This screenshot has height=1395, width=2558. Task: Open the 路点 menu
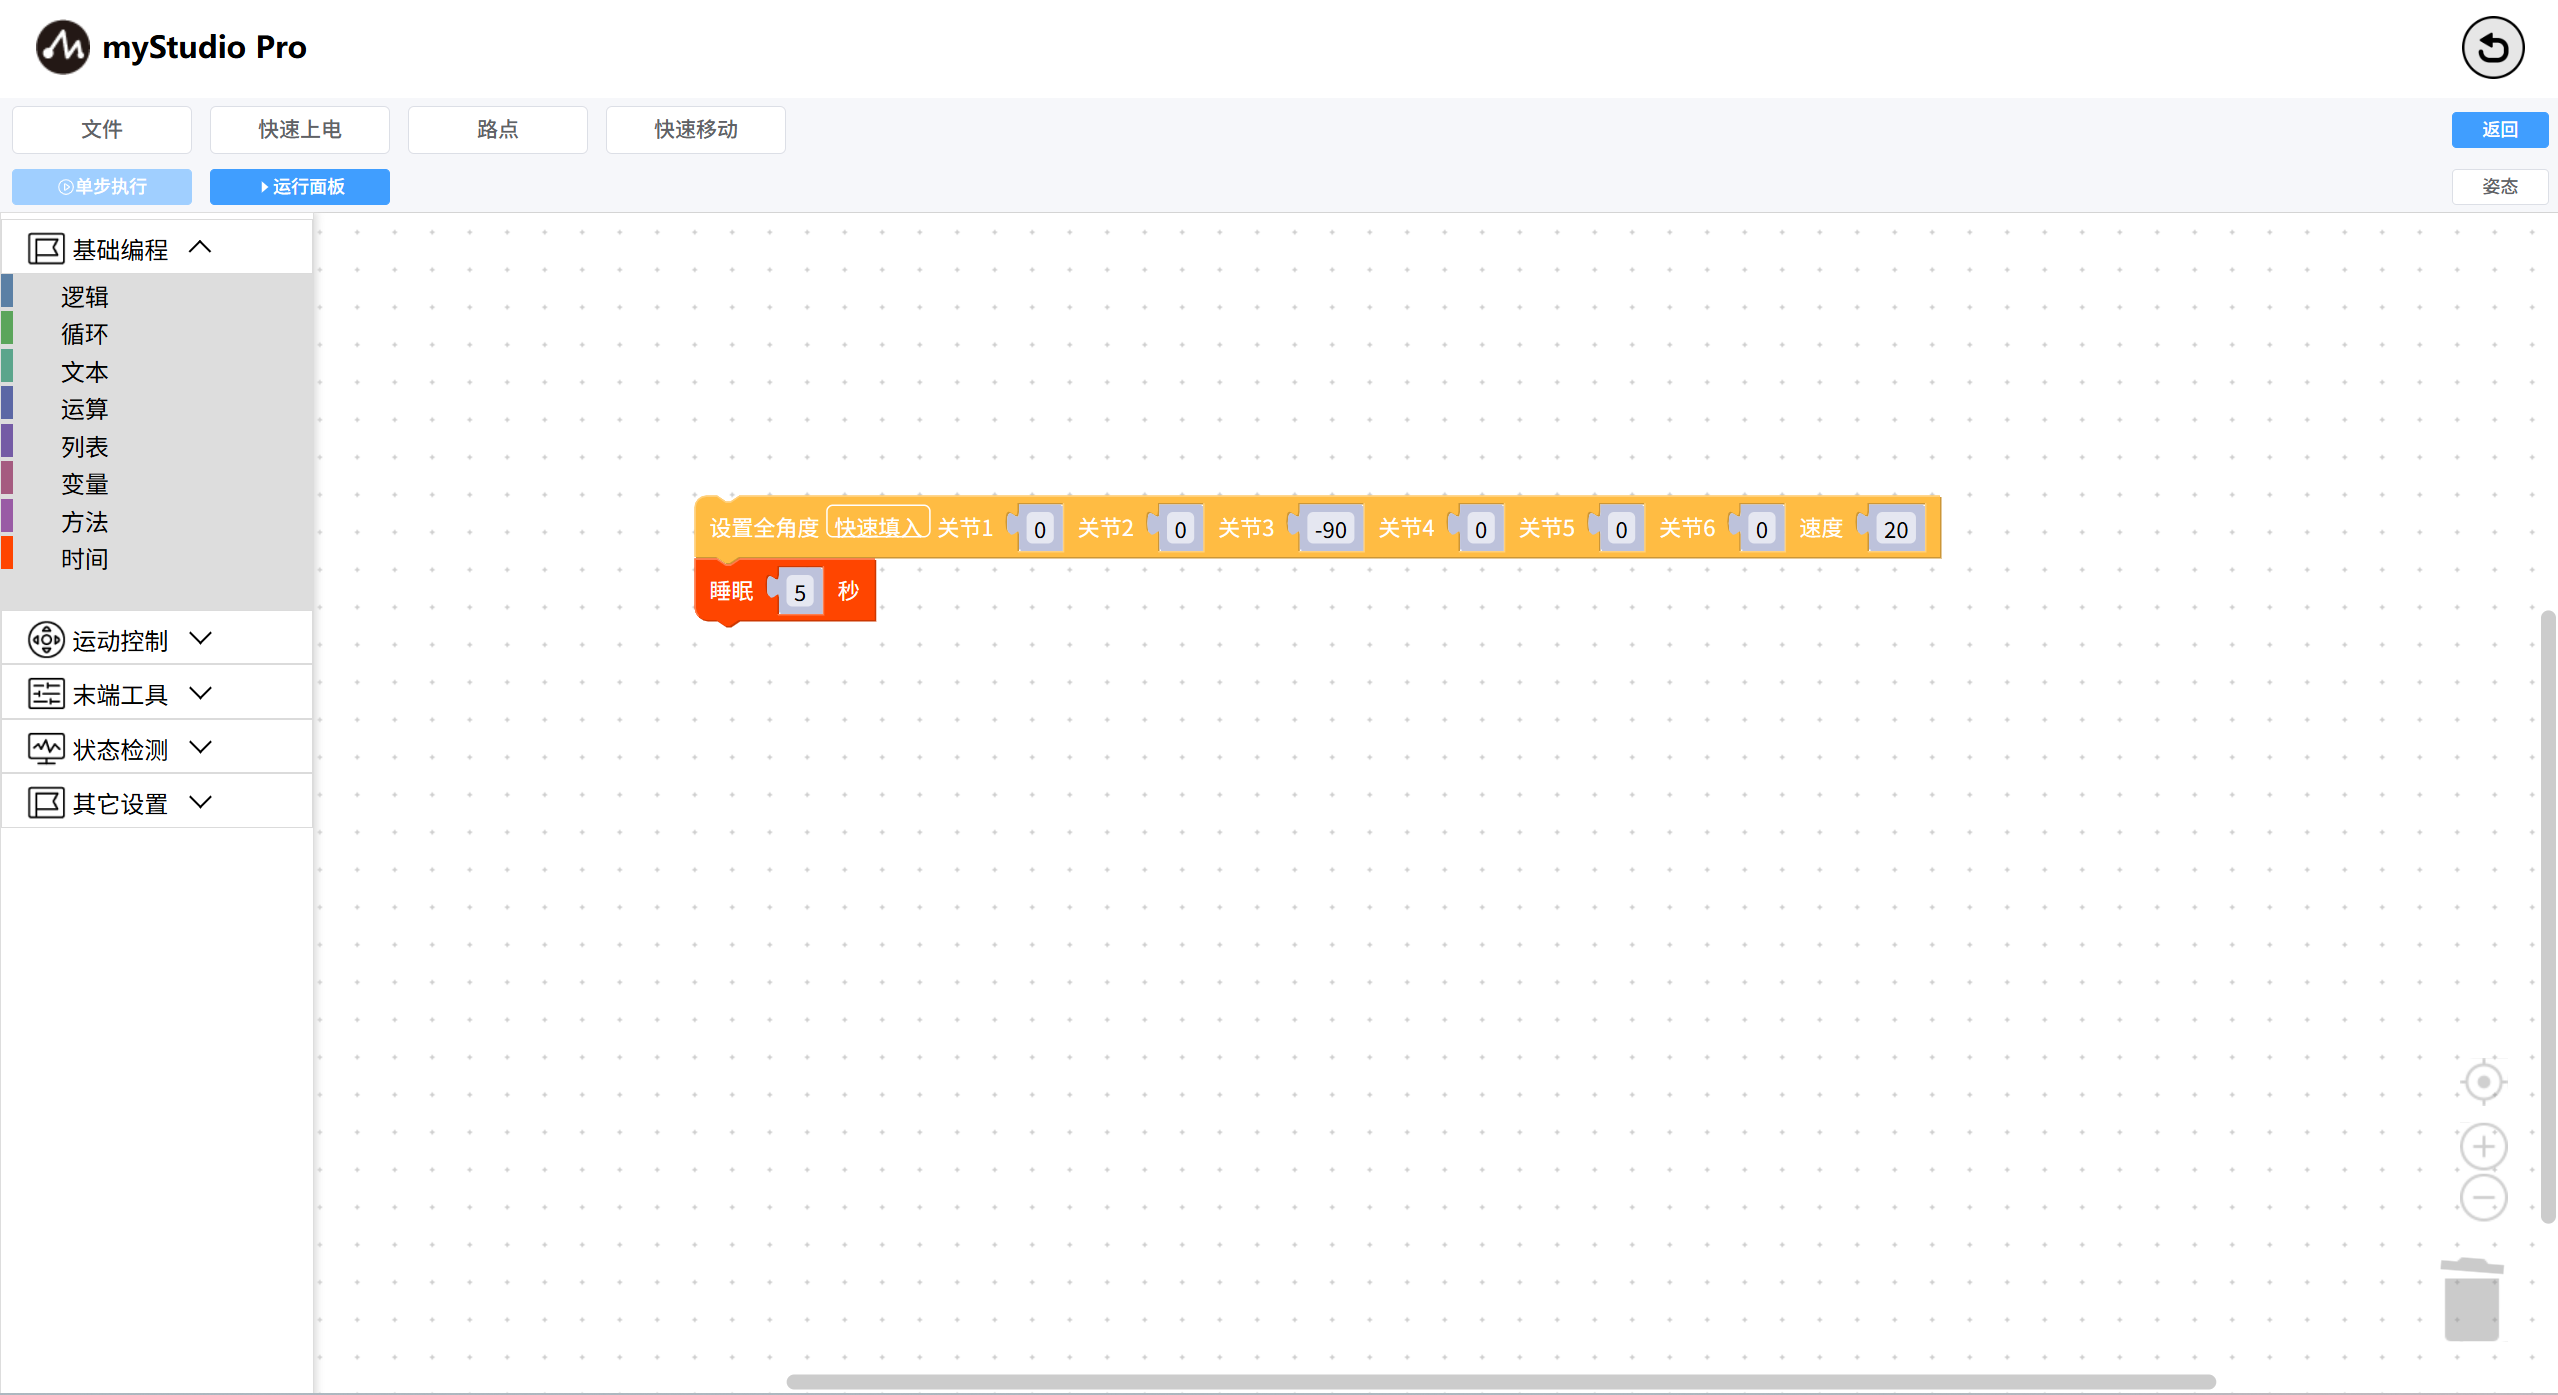497,129
